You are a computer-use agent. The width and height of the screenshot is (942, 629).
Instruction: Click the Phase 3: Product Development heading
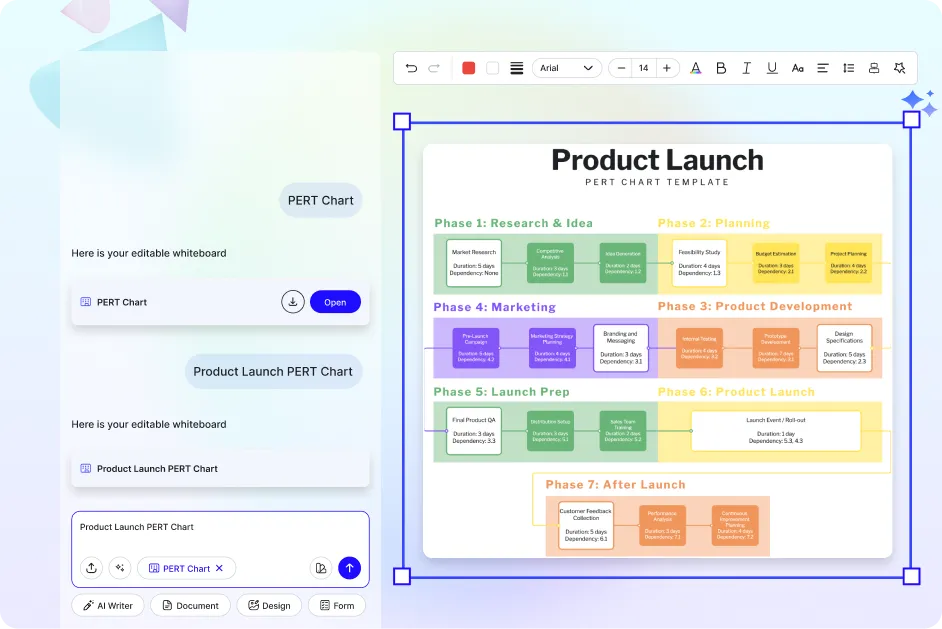[755, 306]
